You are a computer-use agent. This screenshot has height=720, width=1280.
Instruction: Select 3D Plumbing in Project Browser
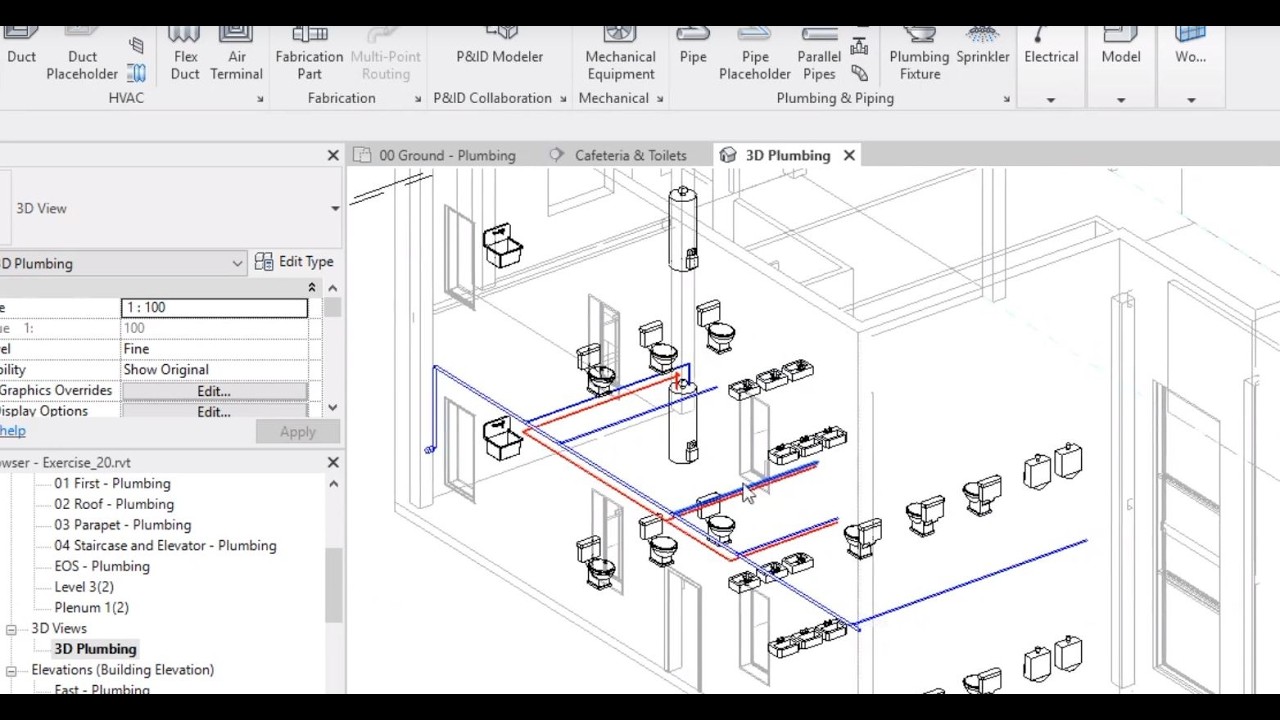[x=95, y=649]
